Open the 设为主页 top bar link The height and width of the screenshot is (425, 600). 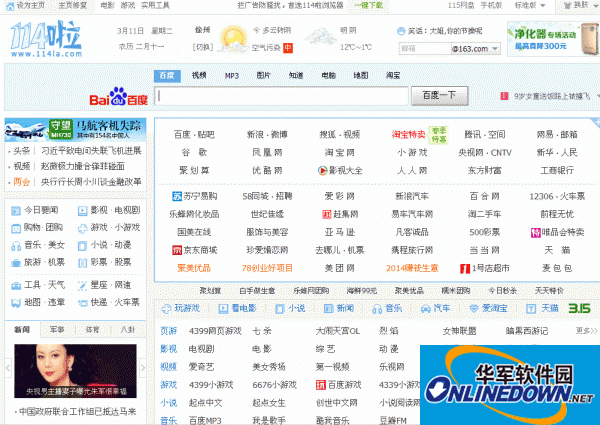31,5
